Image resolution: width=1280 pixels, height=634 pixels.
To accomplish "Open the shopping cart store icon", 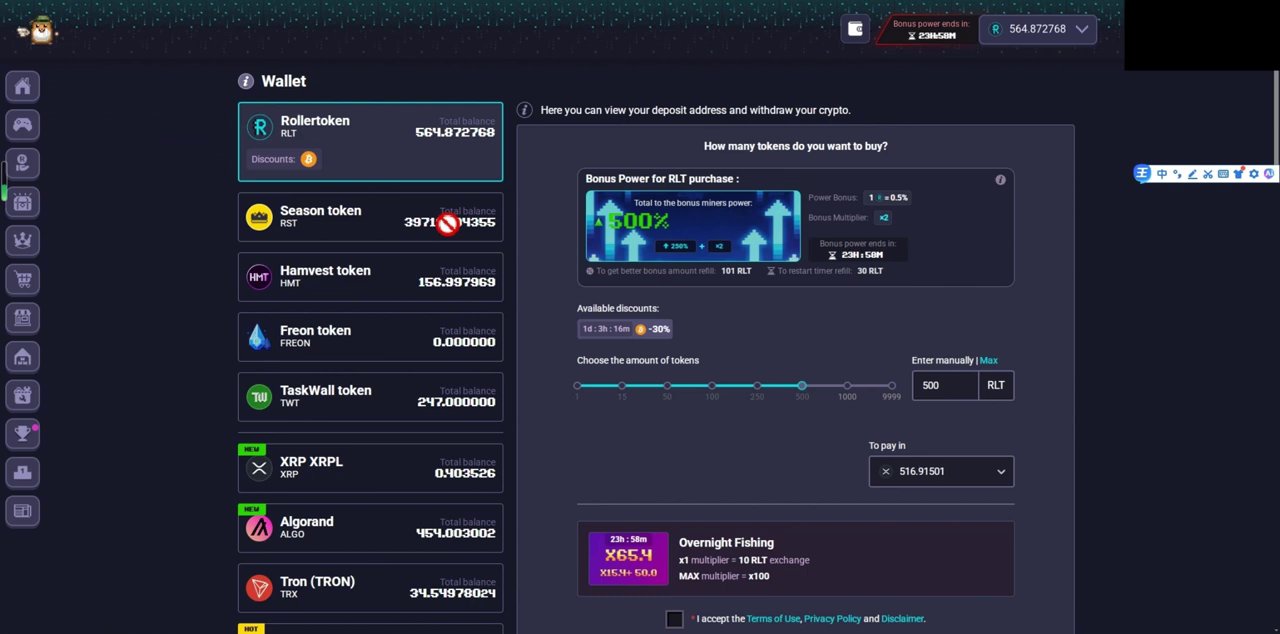I will click(23, 279).
